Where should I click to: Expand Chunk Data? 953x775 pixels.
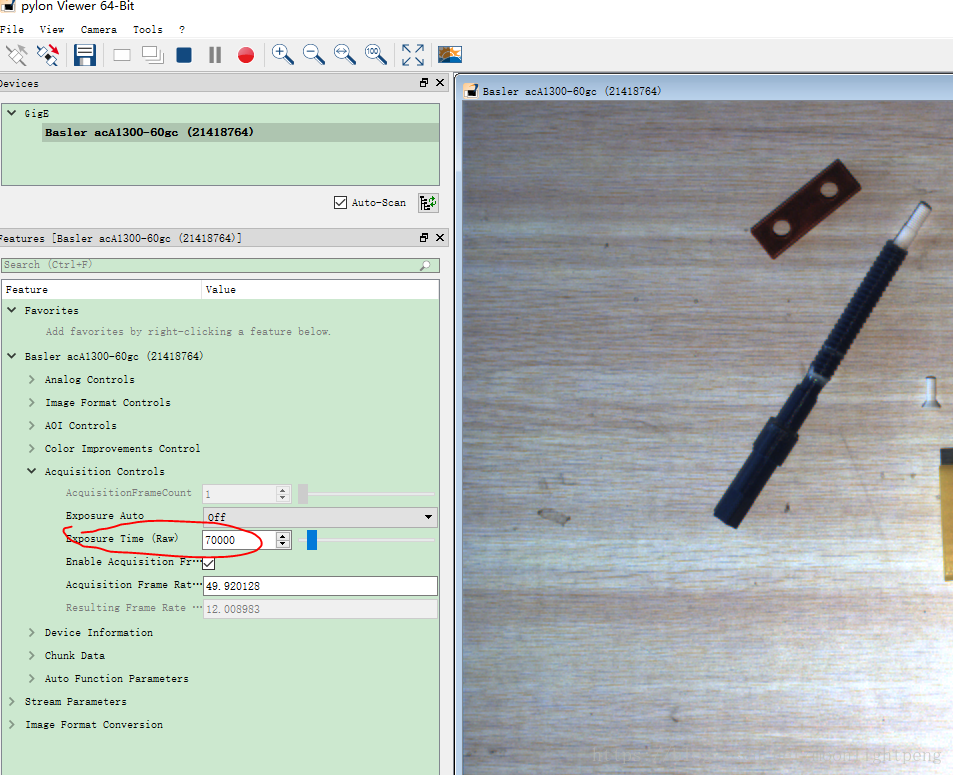click(x=32, y=655)
